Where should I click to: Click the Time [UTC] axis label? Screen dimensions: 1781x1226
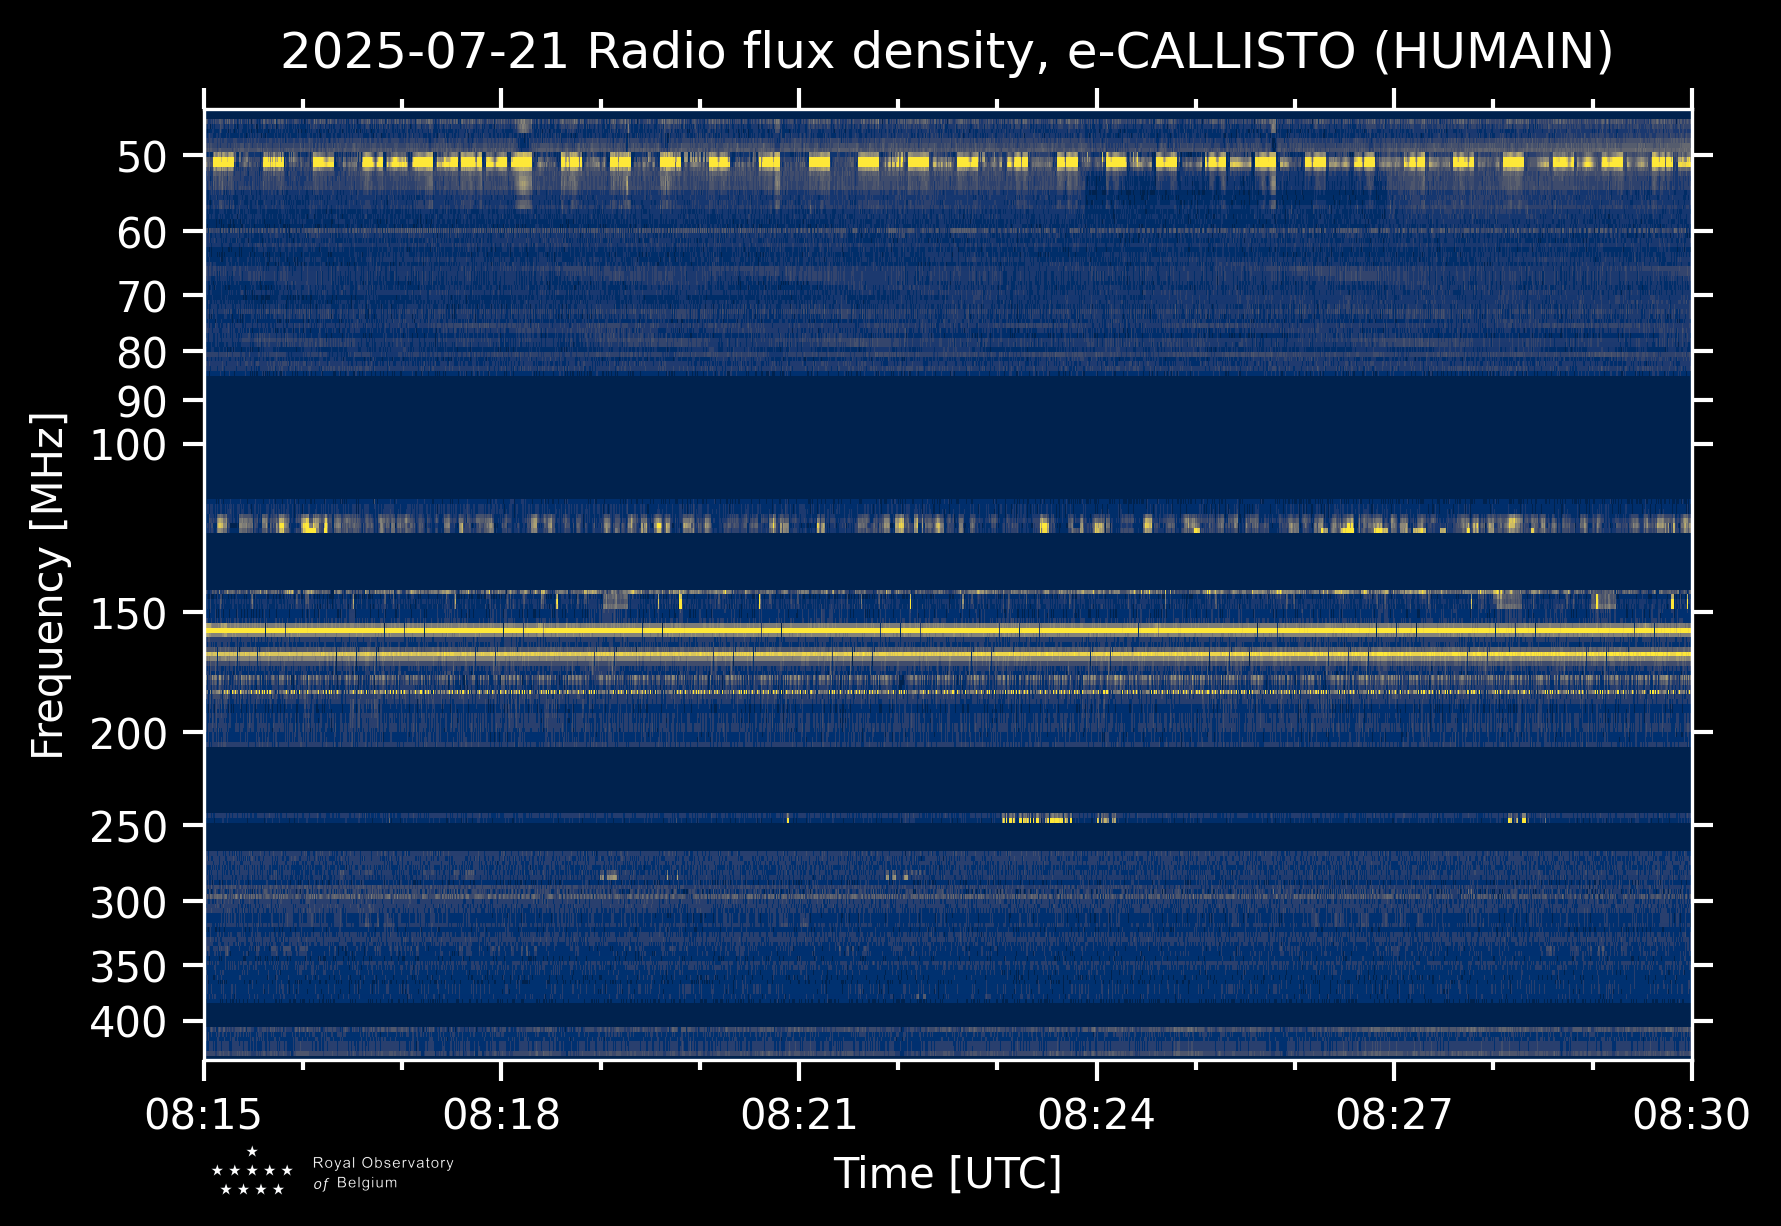(947, 1173)
